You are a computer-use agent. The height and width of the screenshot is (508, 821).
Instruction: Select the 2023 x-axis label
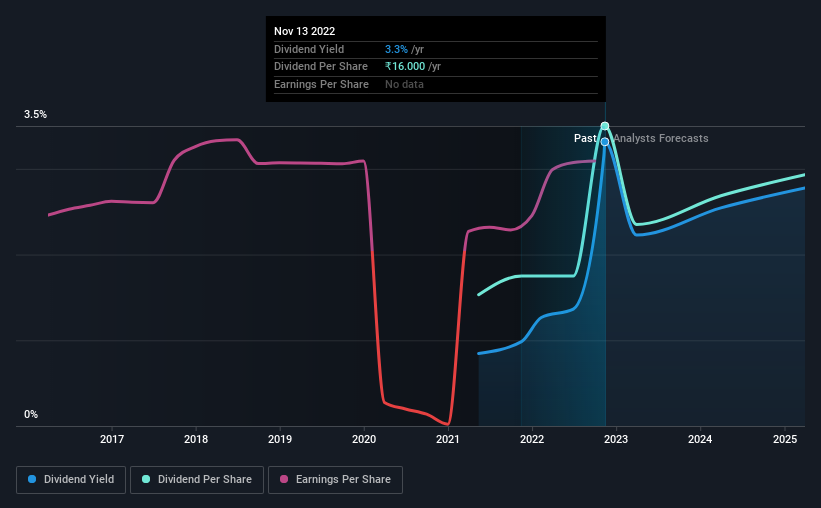616,439
